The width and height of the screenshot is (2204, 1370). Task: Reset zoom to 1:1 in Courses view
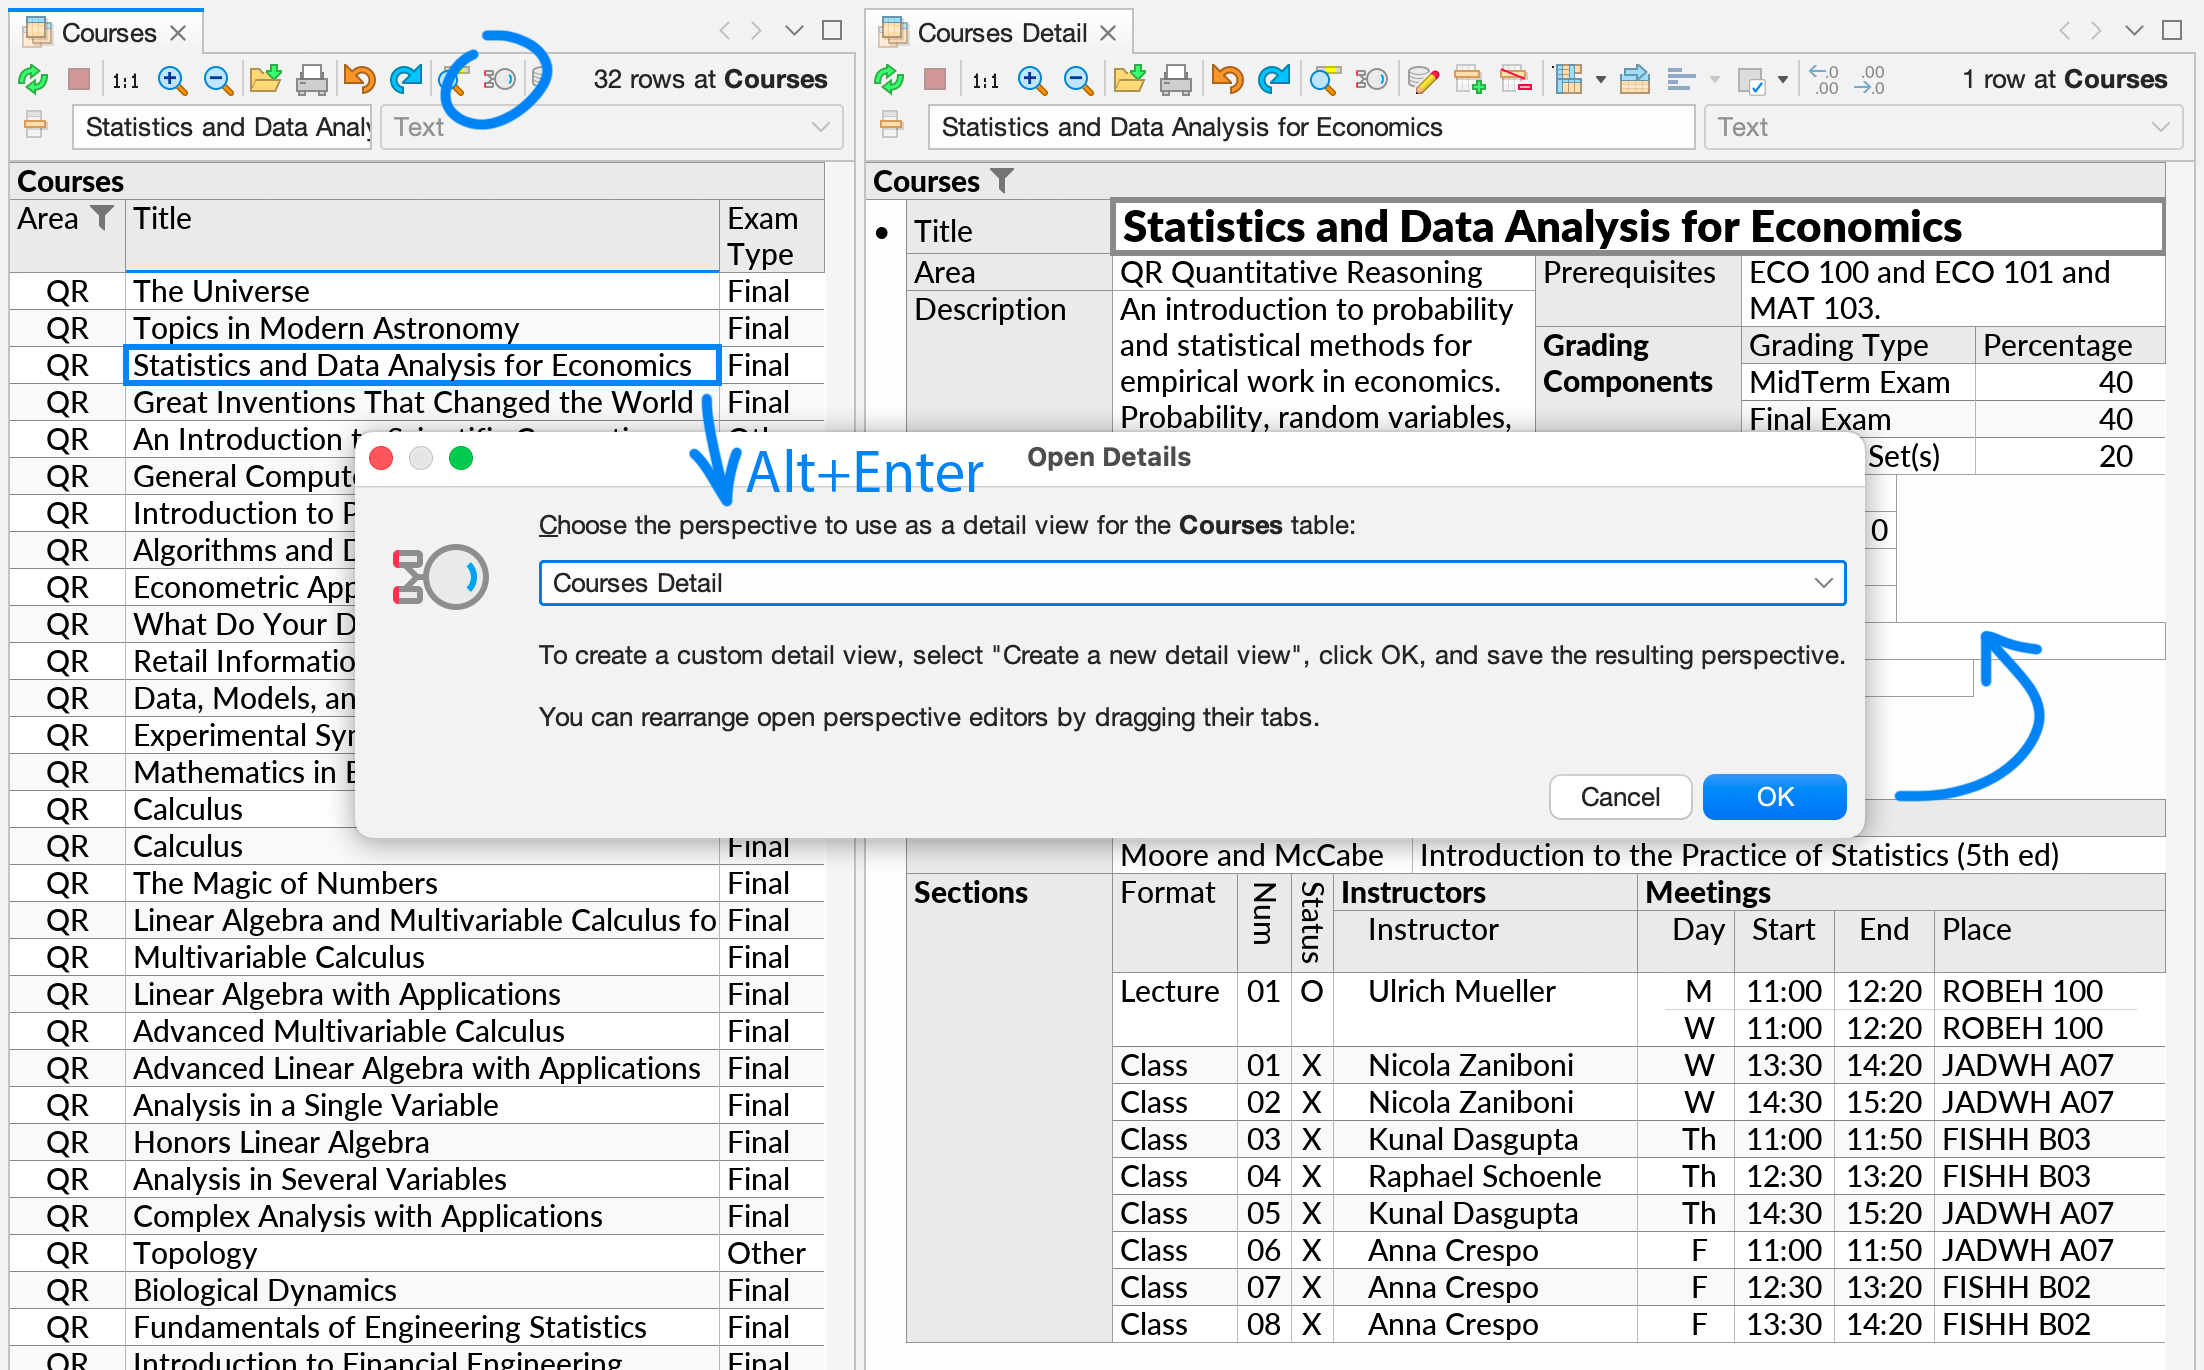coord(124,79)
